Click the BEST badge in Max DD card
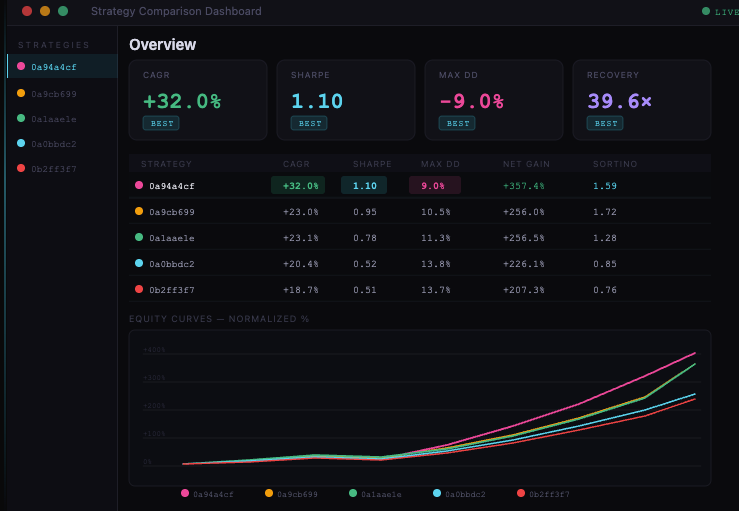The height and width of the screenshot is (511, 739). tap(457, 123)
